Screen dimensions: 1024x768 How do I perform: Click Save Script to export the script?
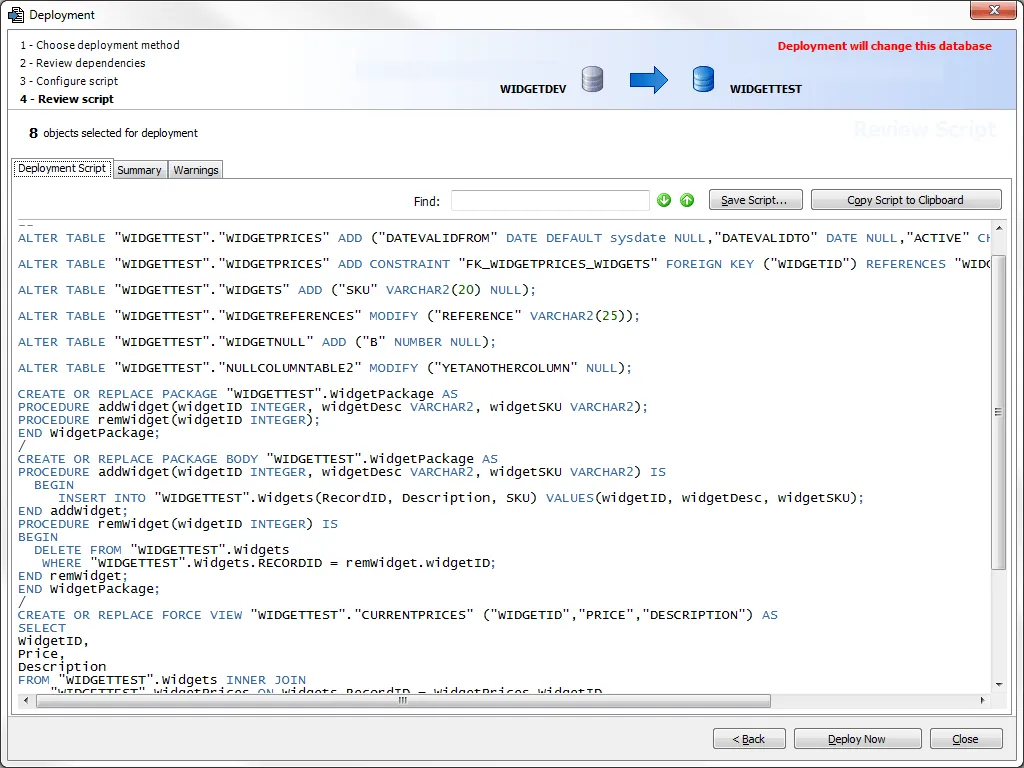coord(755,199)
